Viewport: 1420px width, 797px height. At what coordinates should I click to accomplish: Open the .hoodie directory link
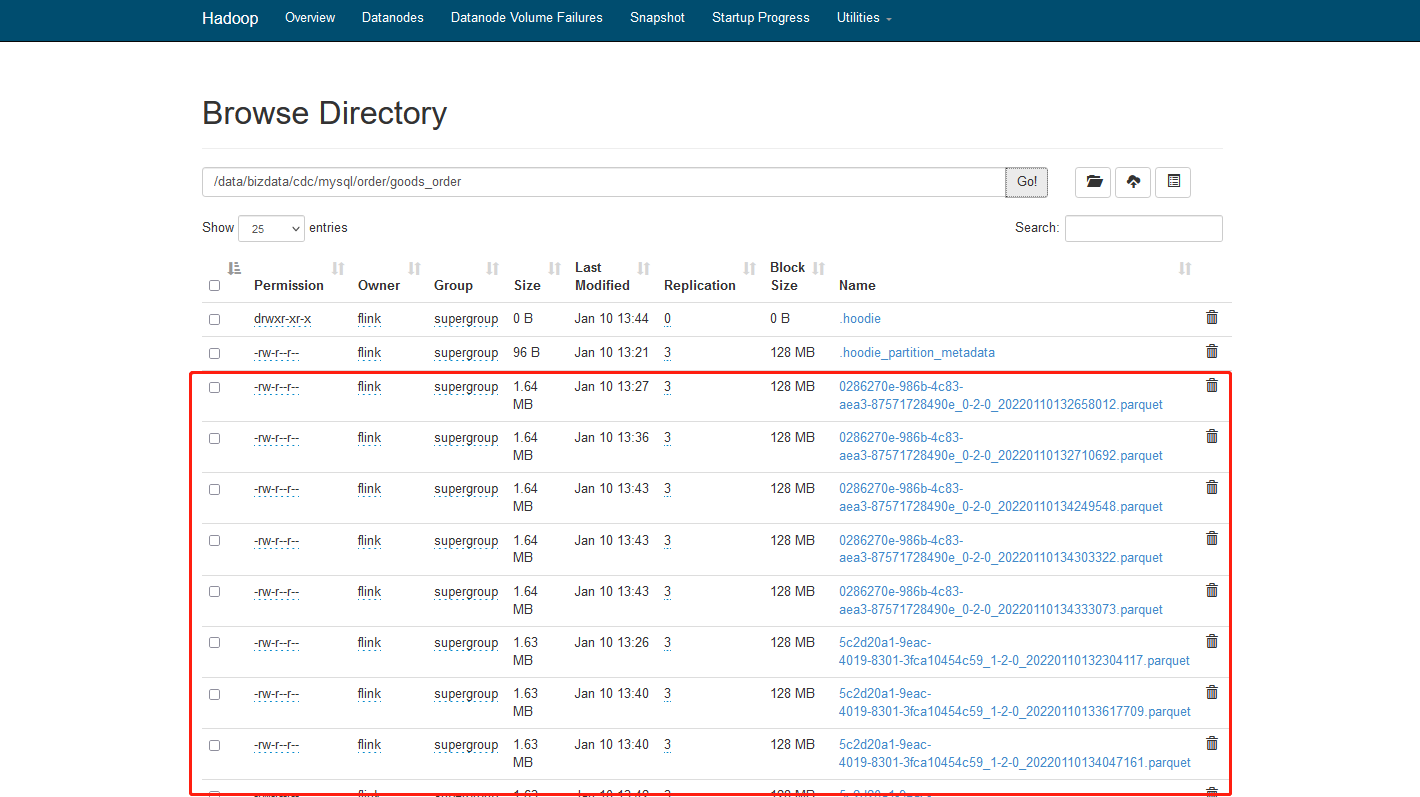pyautogui.click(x=860, y=319)
